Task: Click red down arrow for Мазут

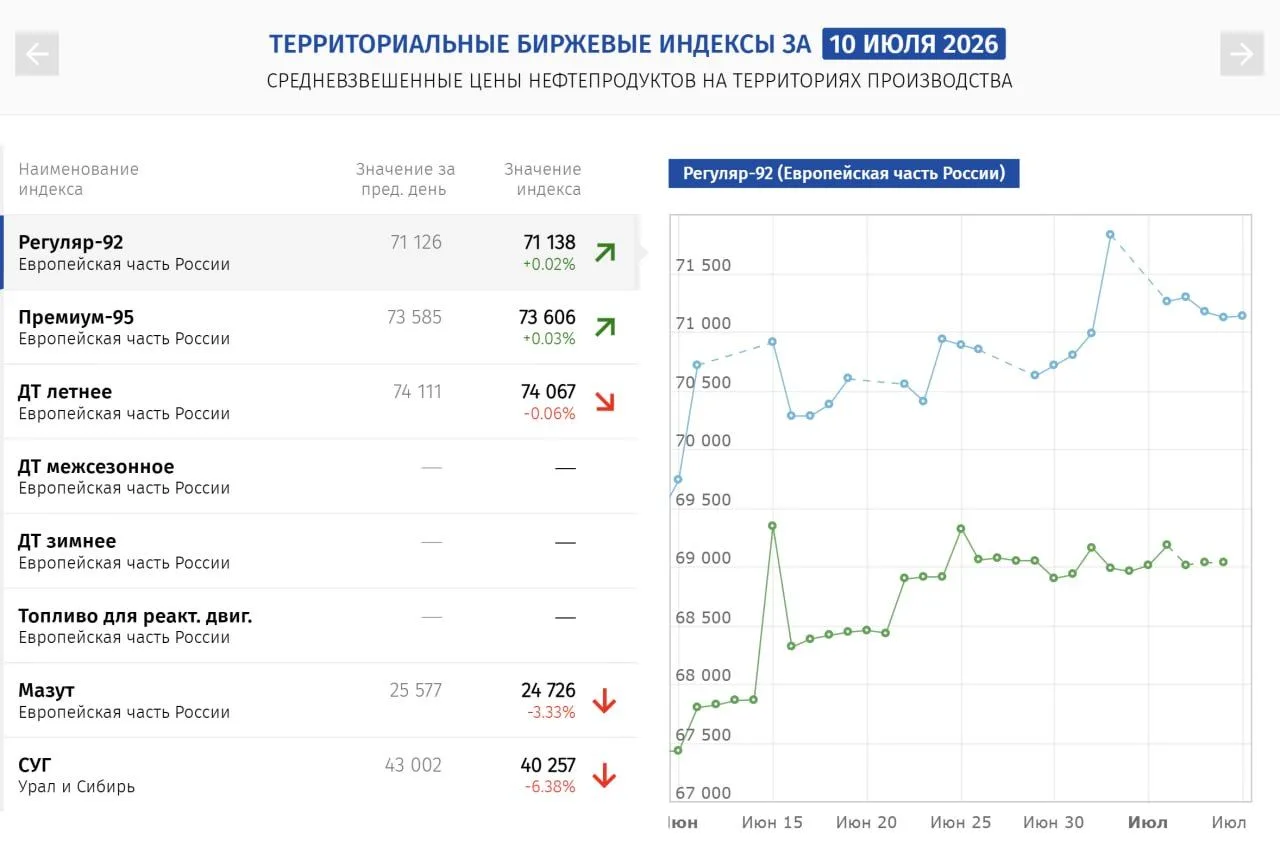Action: (604, 701)
